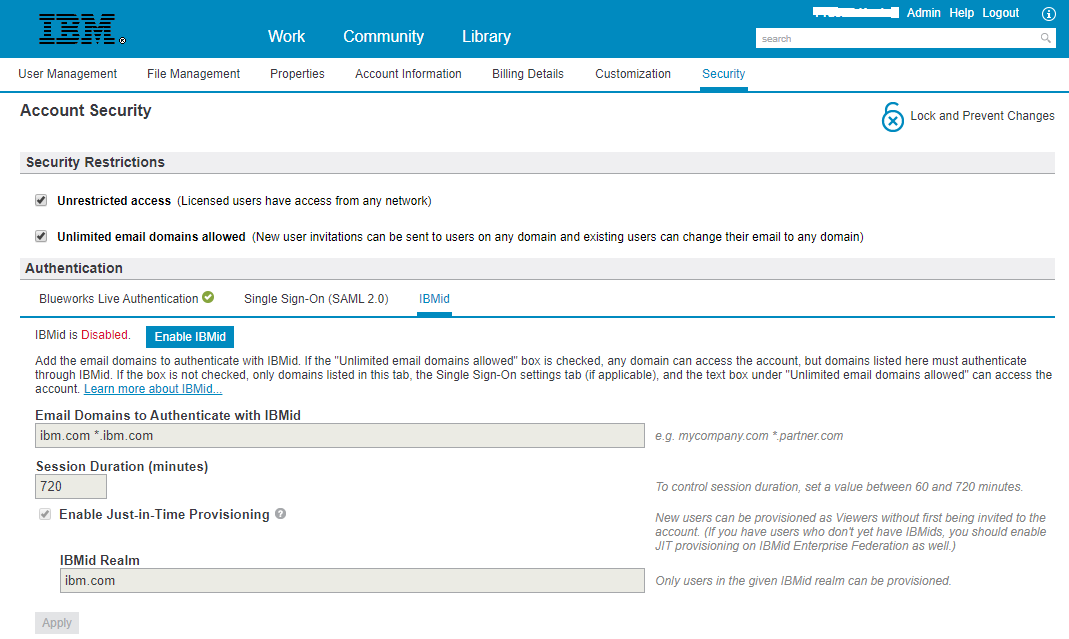Switch to Blueworks Live Authentication tab
Image resolution: width=1069 pixels, height=639 pixels.
[x=119, y=299]
